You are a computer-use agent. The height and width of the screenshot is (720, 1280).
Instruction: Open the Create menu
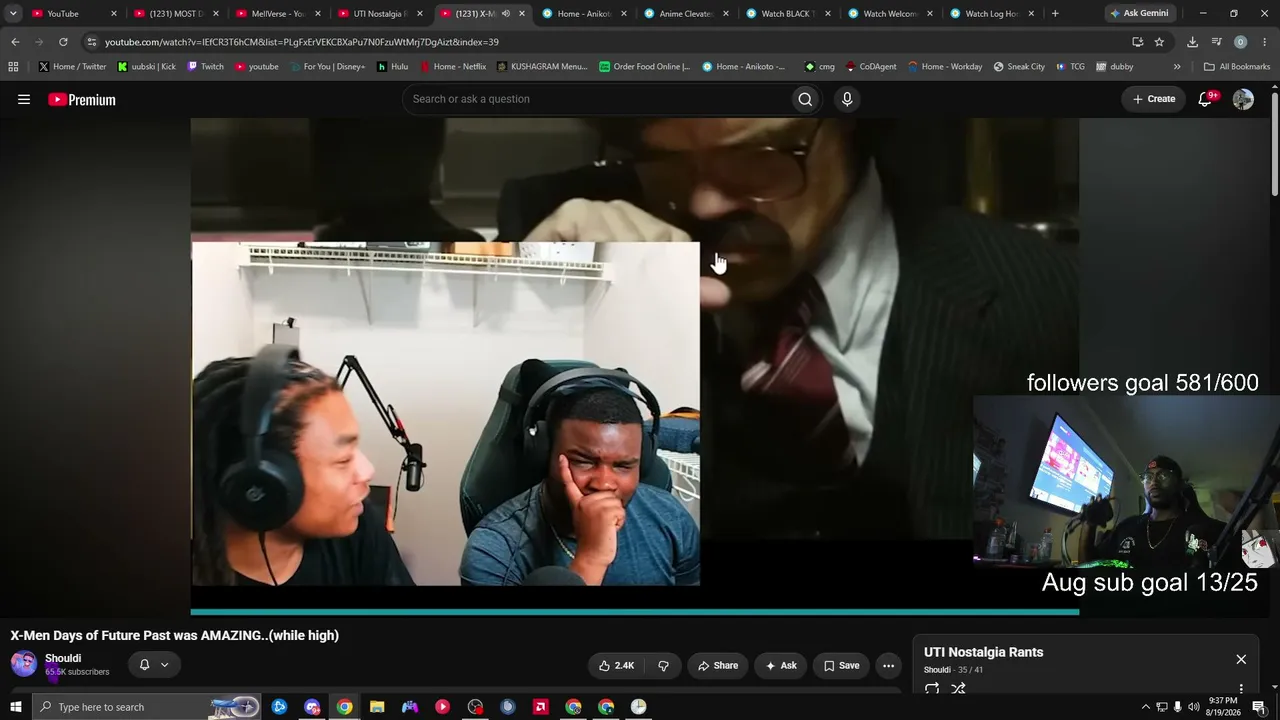(x=1153, y=99)
